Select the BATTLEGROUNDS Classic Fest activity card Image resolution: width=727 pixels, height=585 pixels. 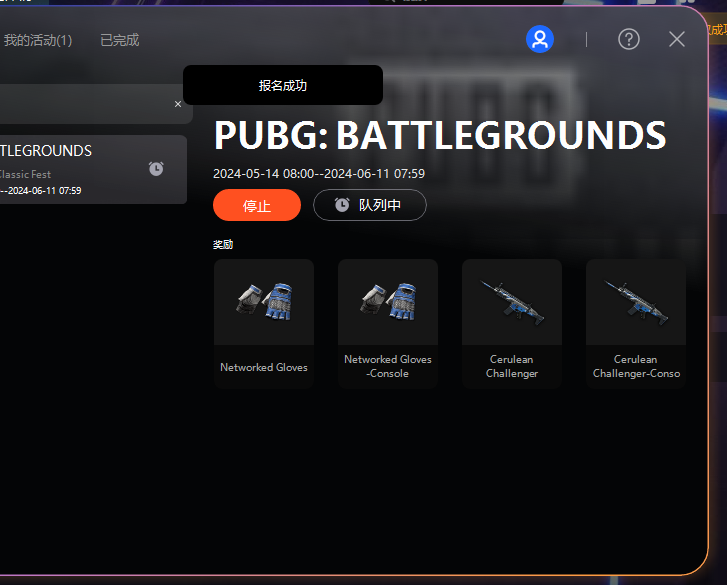coord(93,170)
